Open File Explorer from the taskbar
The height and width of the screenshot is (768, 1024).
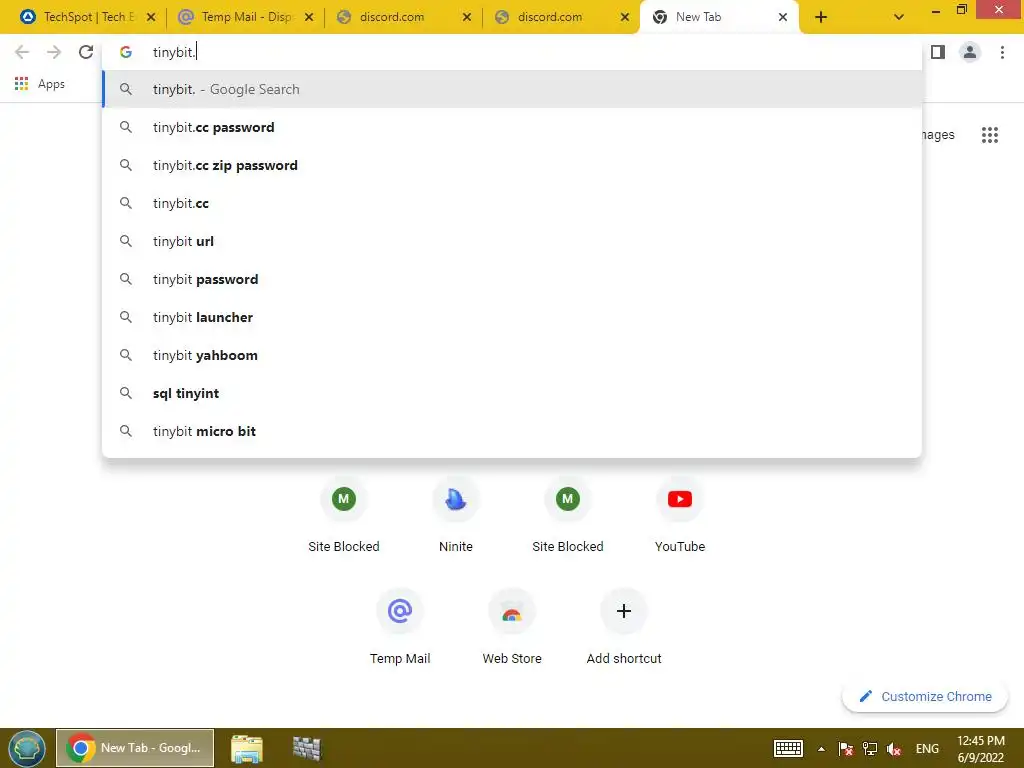pos(246,748)
